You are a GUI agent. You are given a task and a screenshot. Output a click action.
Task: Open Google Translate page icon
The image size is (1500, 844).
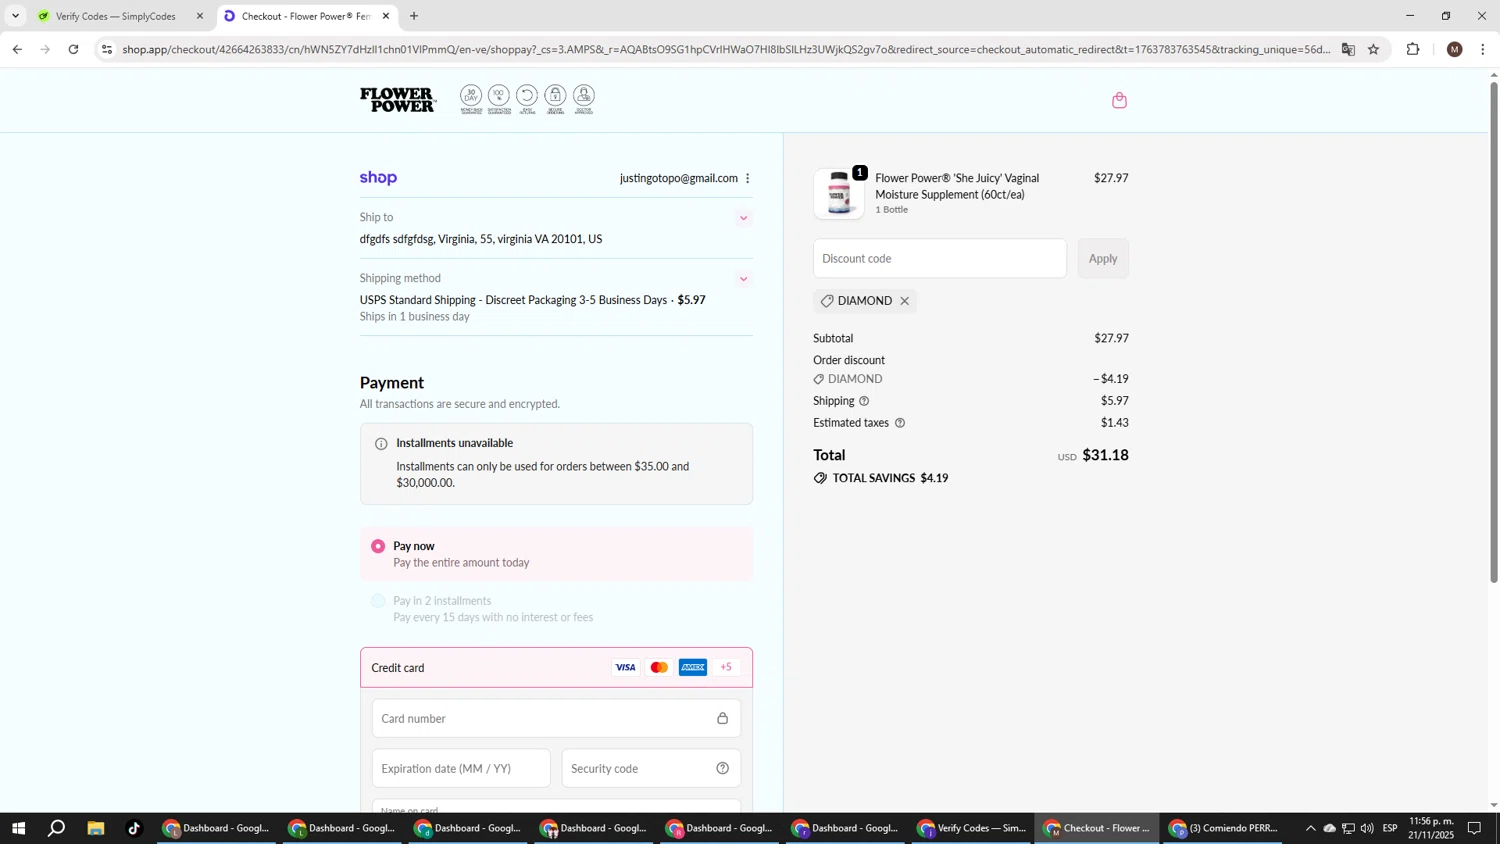1348,49
